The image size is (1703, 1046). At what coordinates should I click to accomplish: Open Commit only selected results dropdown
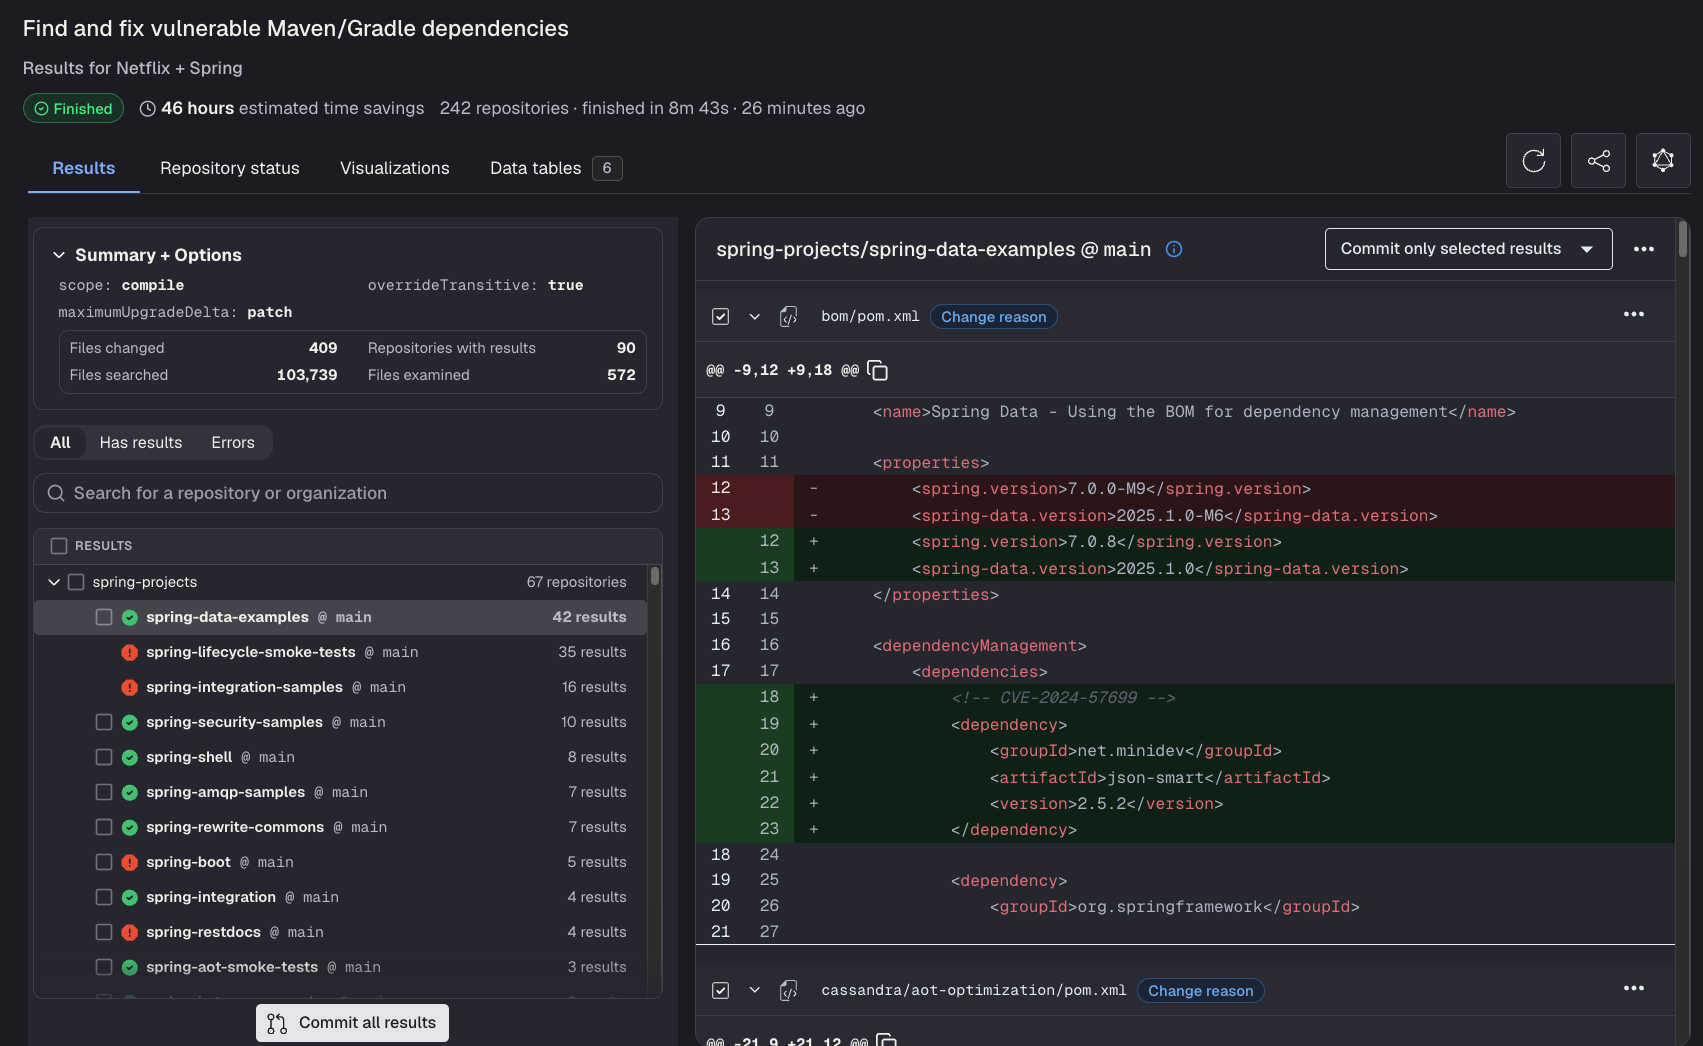[x=1468, y=249]
